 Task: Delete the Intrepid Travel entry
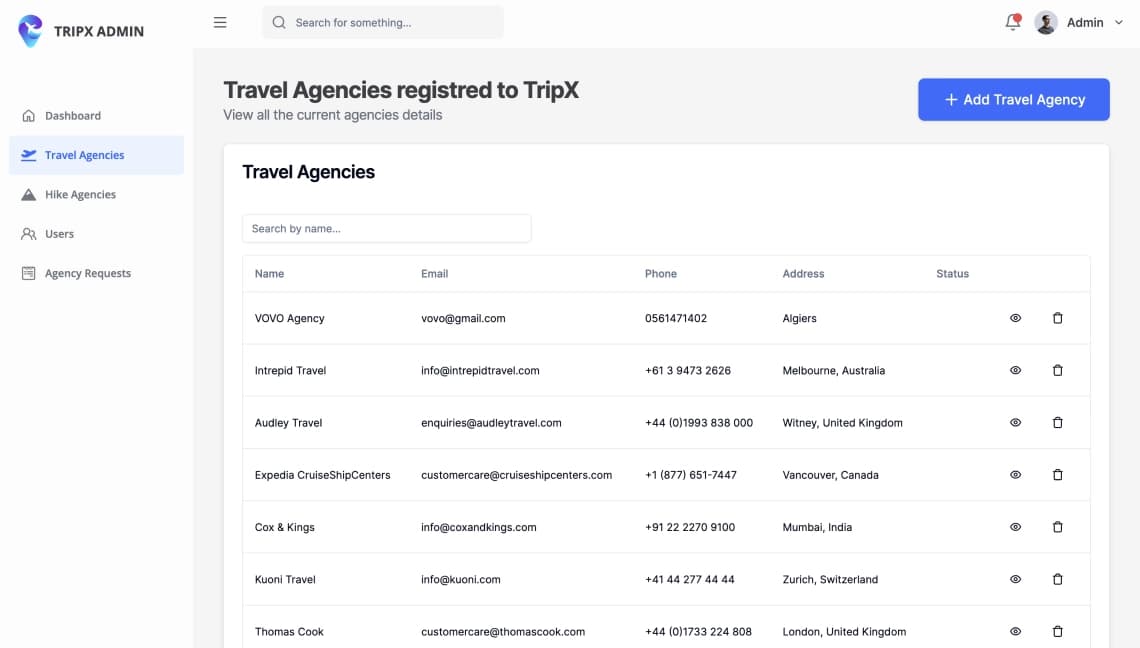(1057, 370)
